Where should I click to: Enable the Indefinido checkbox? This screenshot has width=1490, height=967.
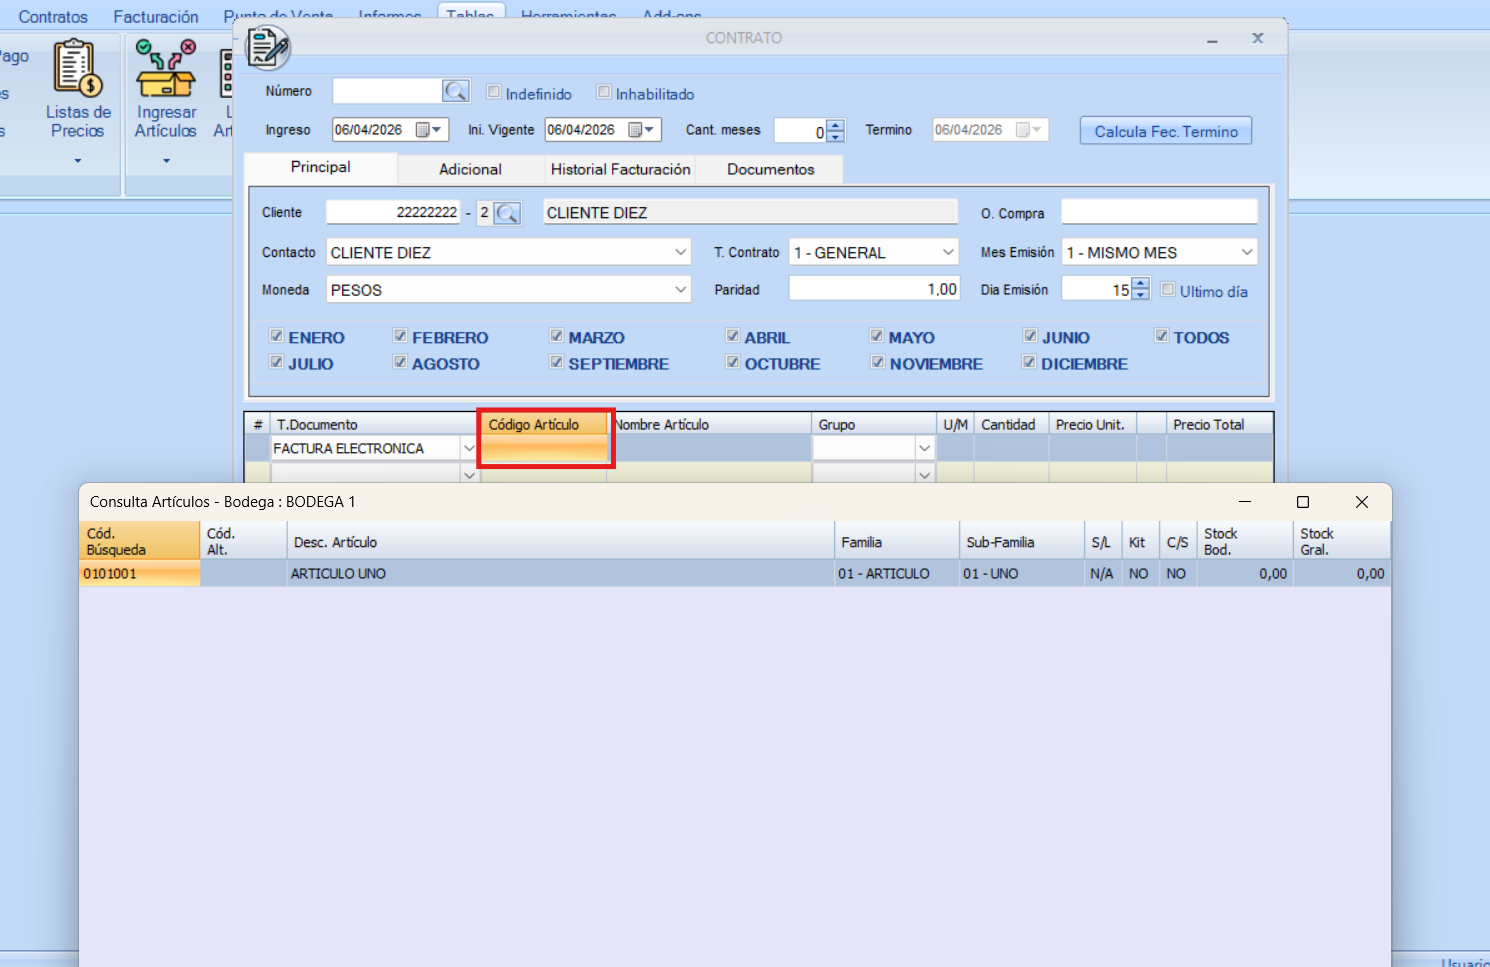tap(494, 92)
